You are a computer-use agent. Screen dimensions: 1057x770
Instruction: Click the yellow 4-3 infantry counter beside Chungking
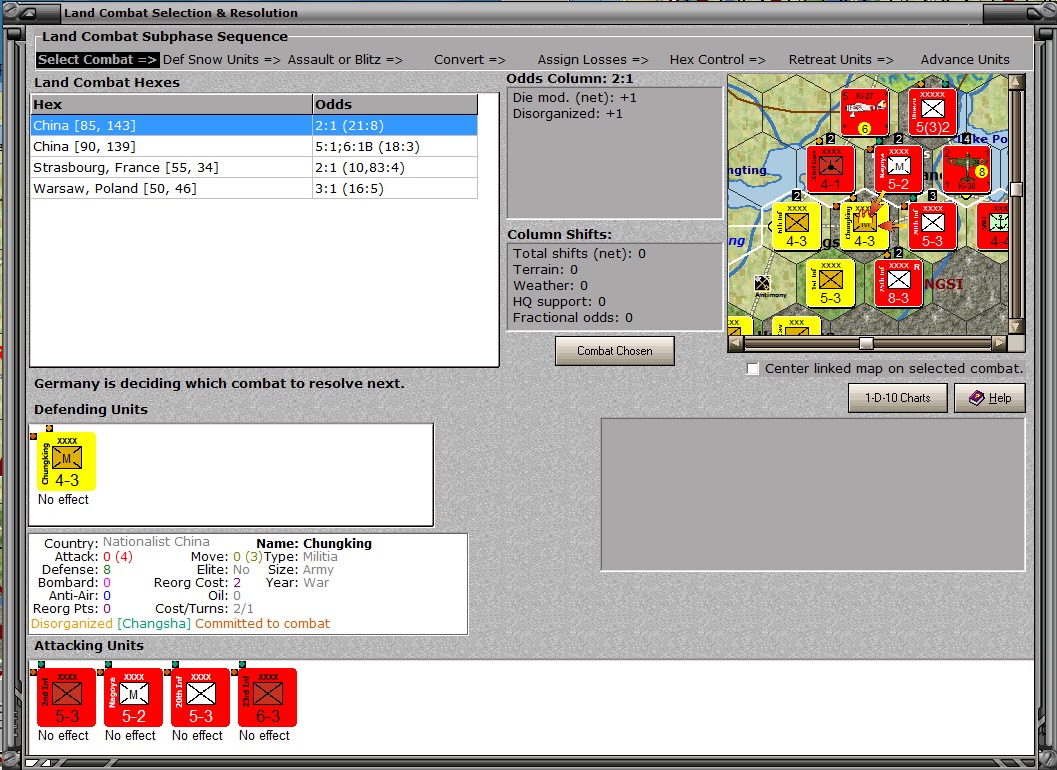coord(797,227)
